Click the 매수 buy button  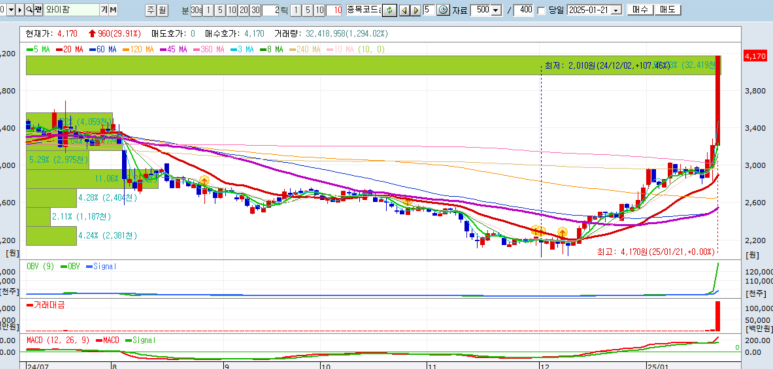pyautogui.click(x=640, y=9)
